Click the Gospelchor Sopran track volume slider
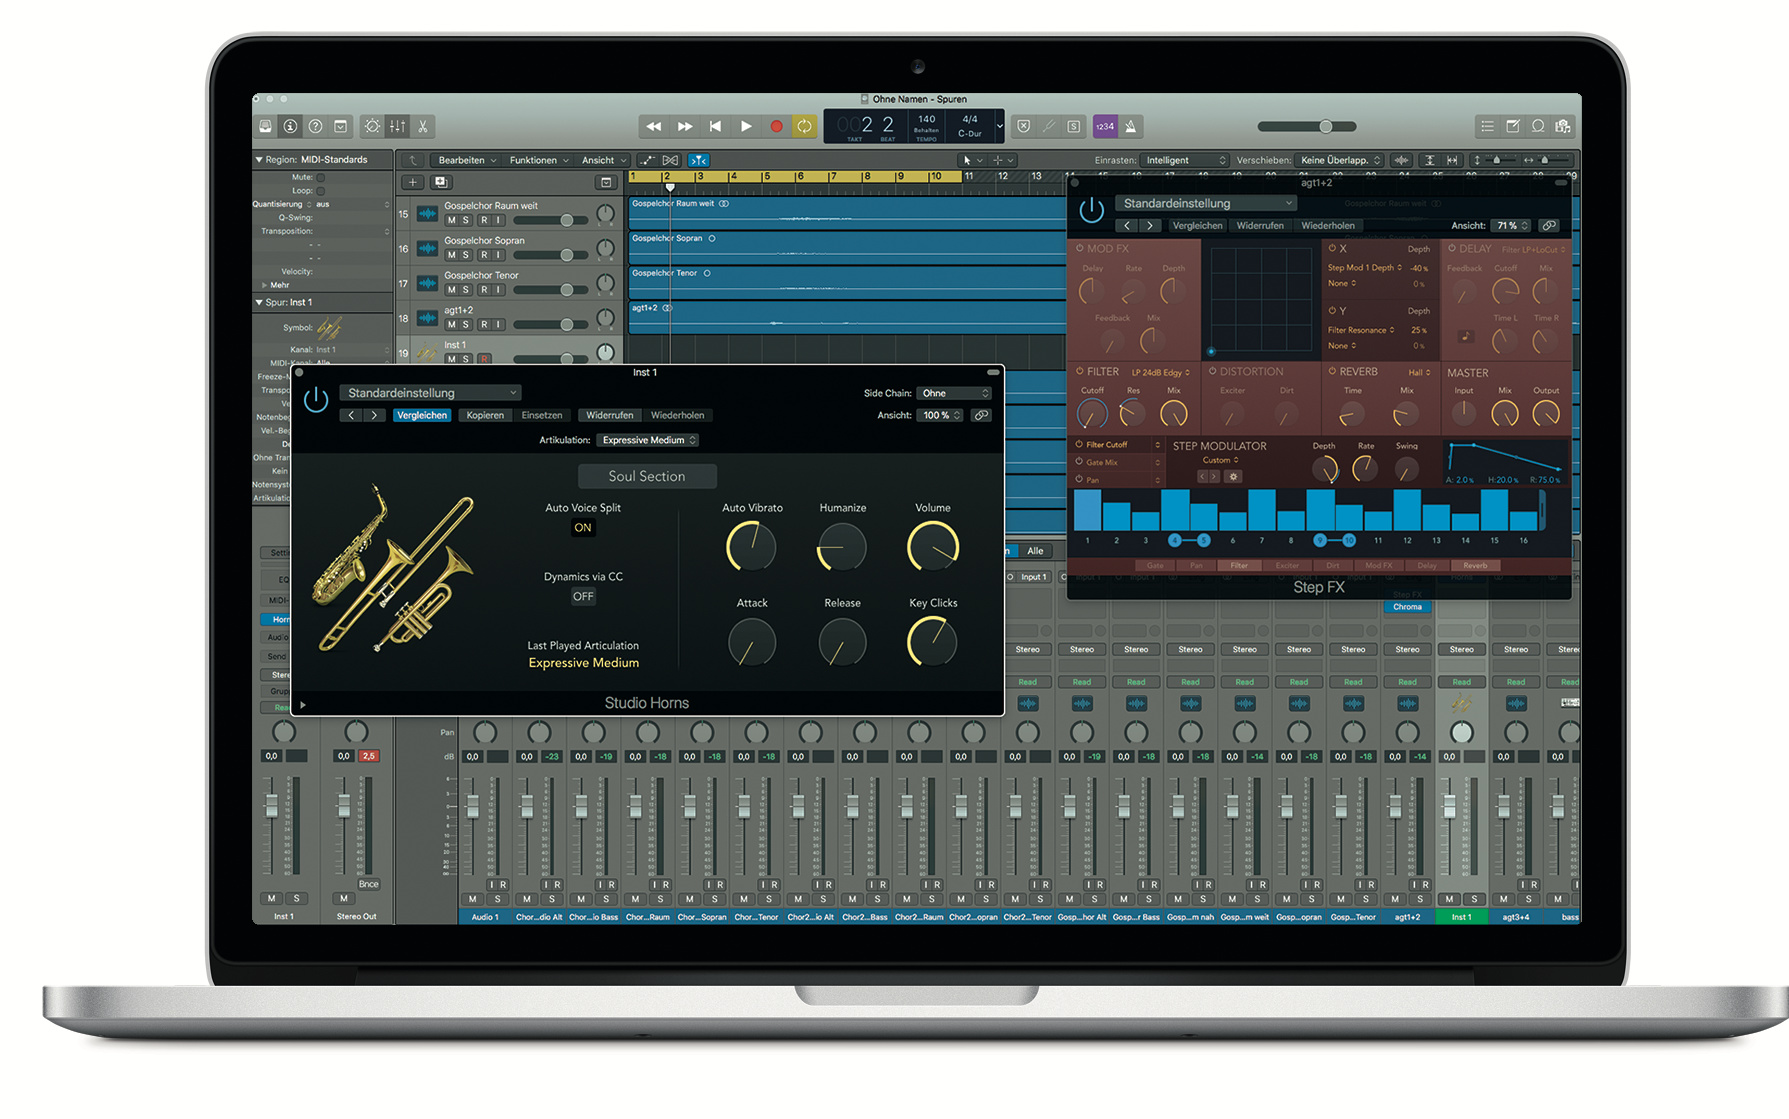Image resolution: width=1789 pixels, height=1119 pixels. tap(567, 255)
